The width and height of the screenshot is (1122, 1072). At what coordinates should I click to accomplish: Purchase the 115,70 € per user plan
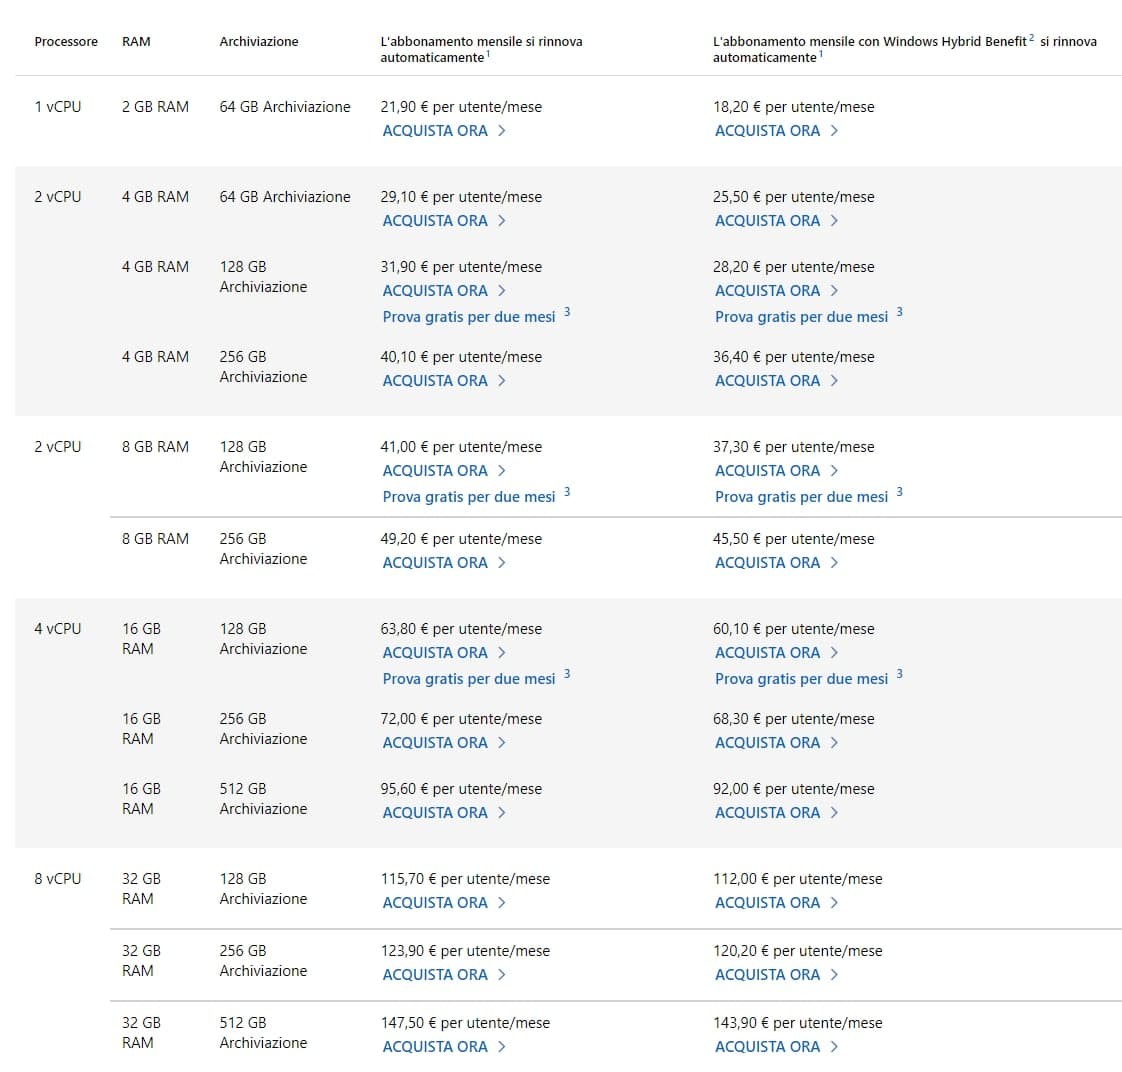[435, 903]
